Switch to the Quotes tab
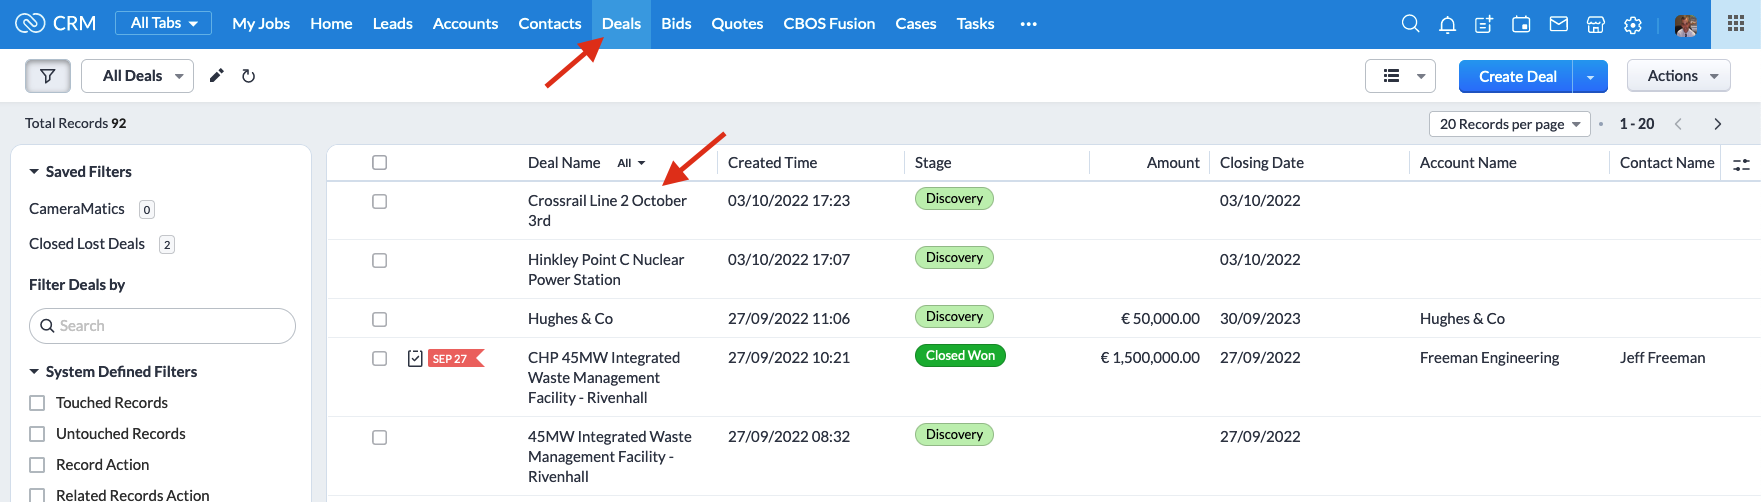 point(737,24)
